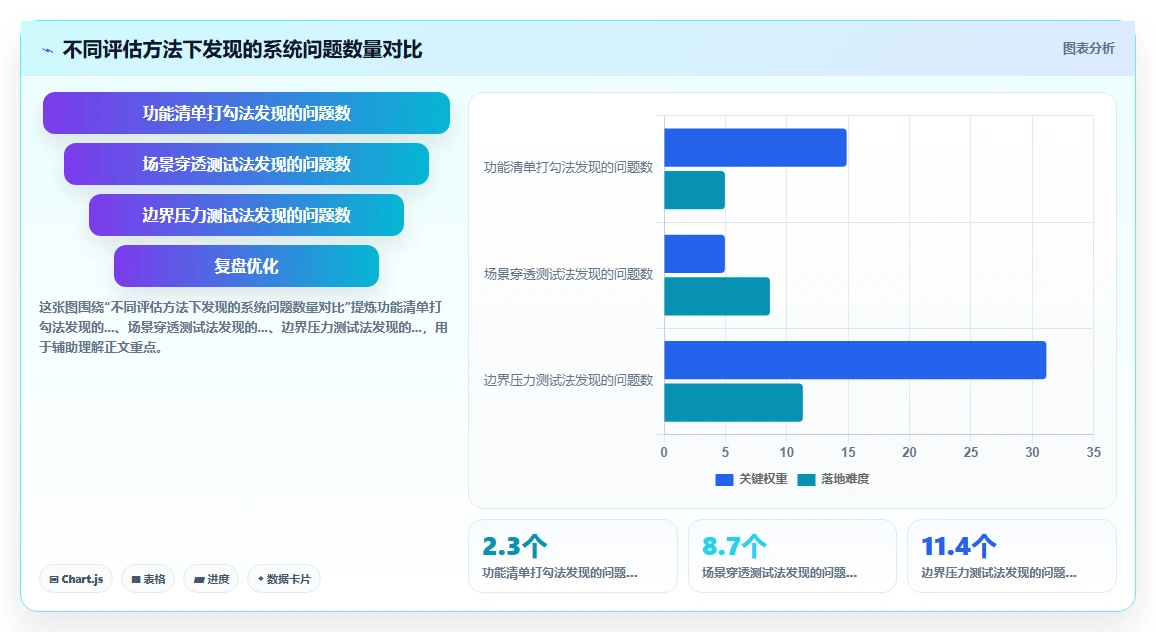
Task: Click the y-axis label 边界压力测试法发现的问题数
Action: point(568,381)
